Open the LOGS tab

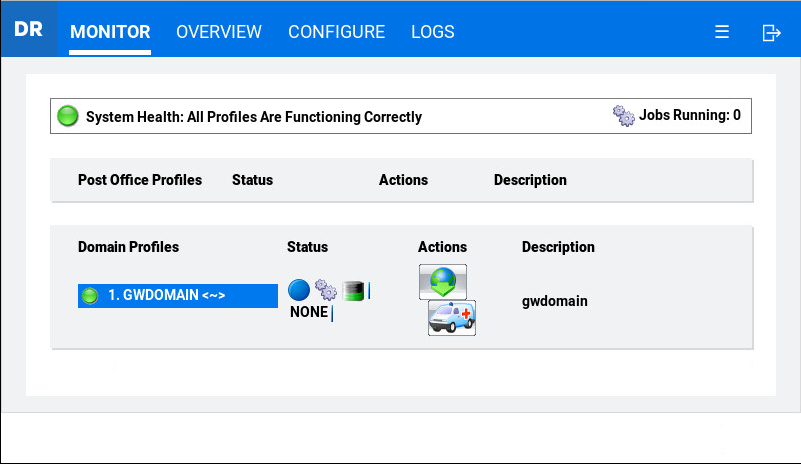[433, 32]
